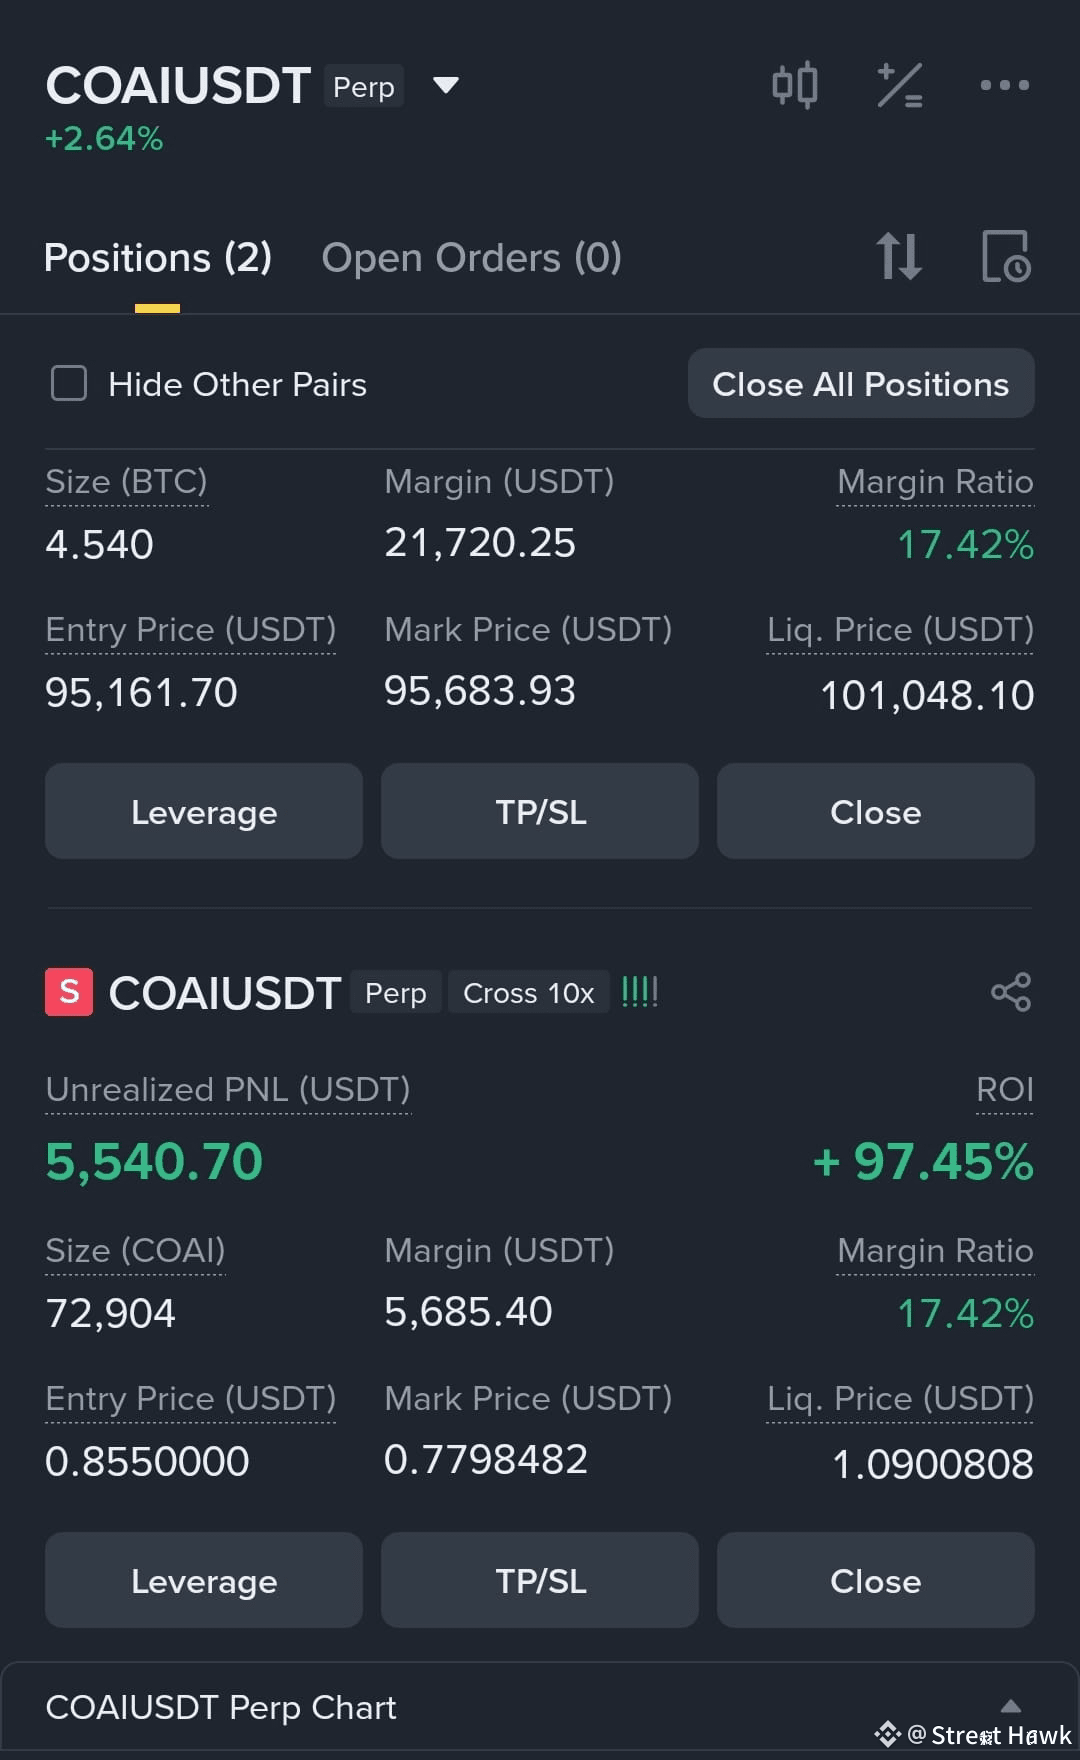Open the candlestick chart icon

[x=795, y=85]
